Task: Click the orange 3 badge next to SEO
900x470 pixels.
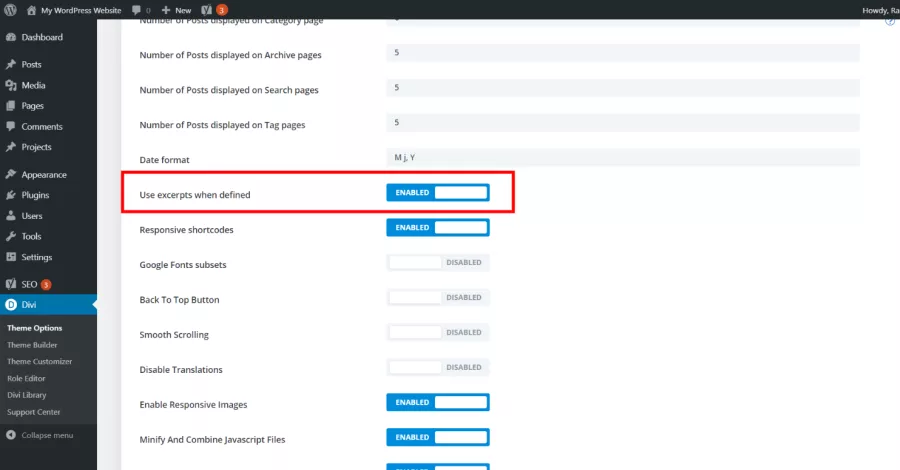Action: (46, 285)
